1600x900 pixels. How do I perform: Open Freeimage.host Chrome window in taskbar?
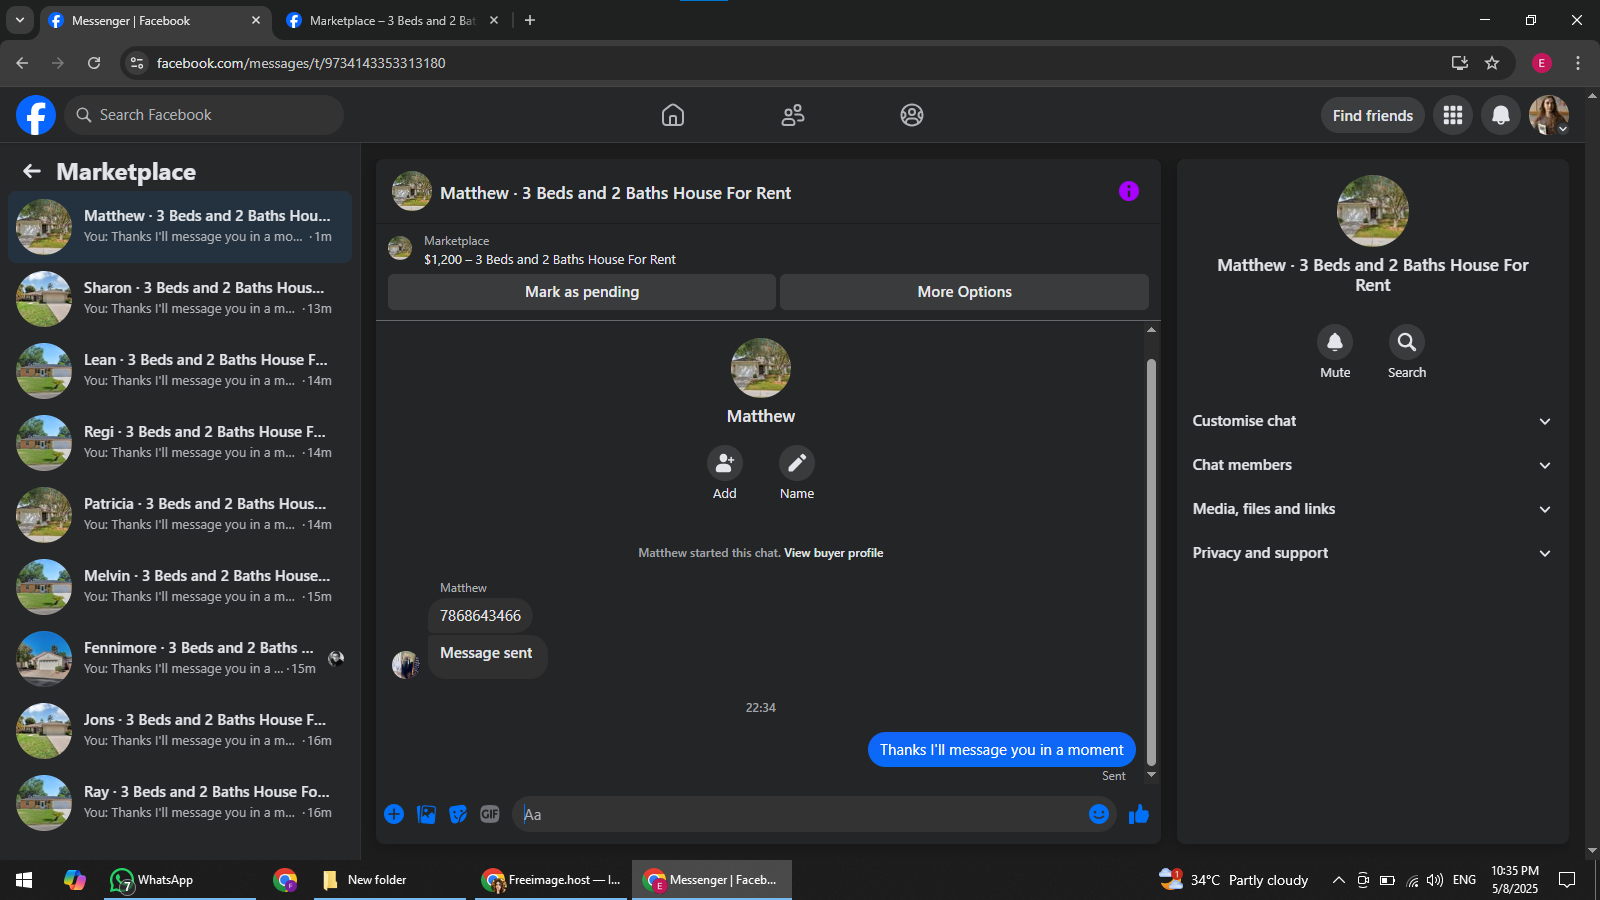tap(551, 880)
